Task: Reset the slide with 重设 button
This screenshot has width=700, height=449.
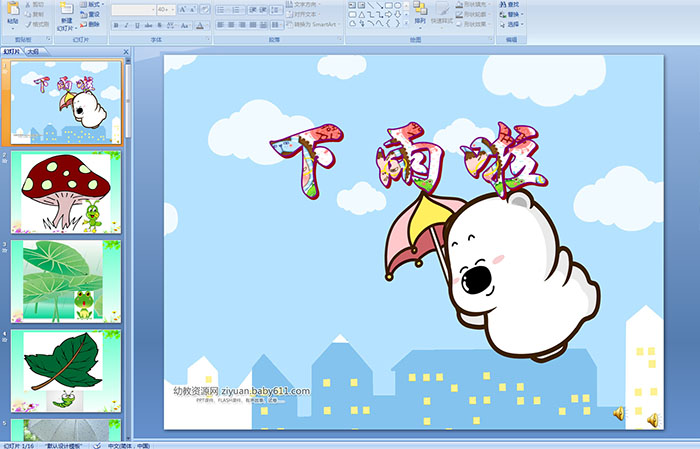Action: (91, 15)
